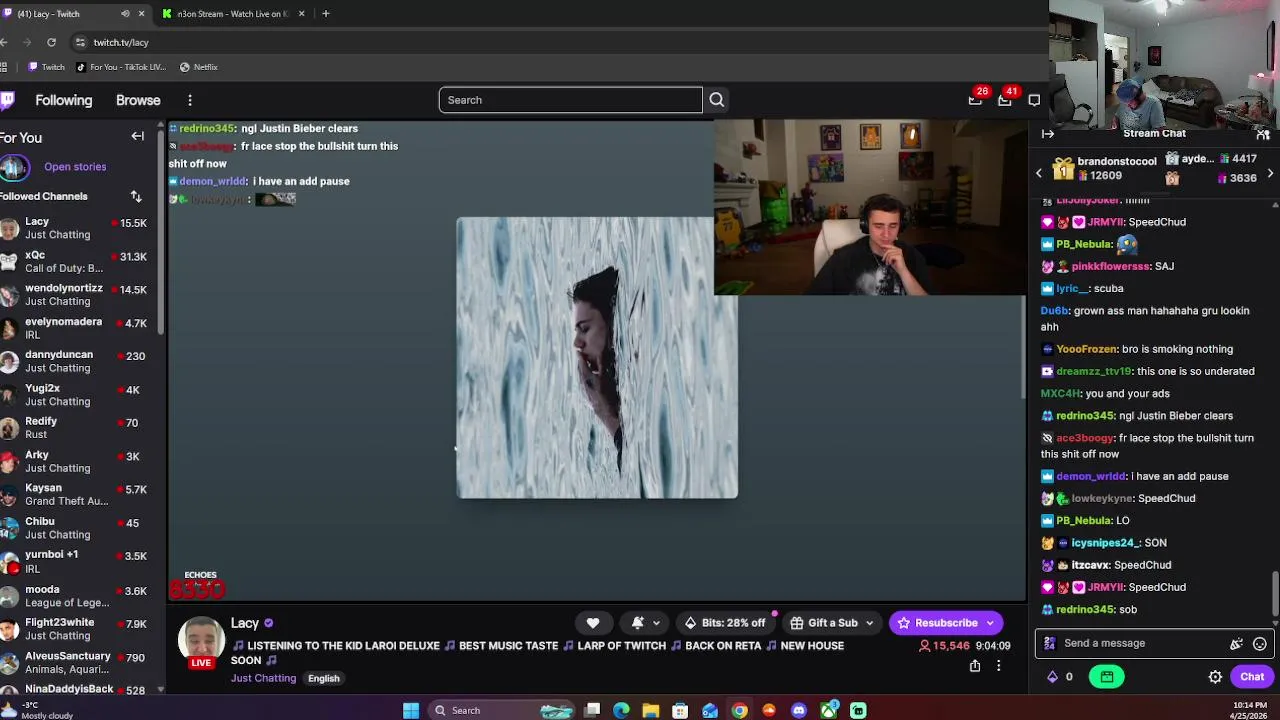Open the Windows Start menu
The height and width of the screenshot is (720, 1280).
[x=410, y=711]
